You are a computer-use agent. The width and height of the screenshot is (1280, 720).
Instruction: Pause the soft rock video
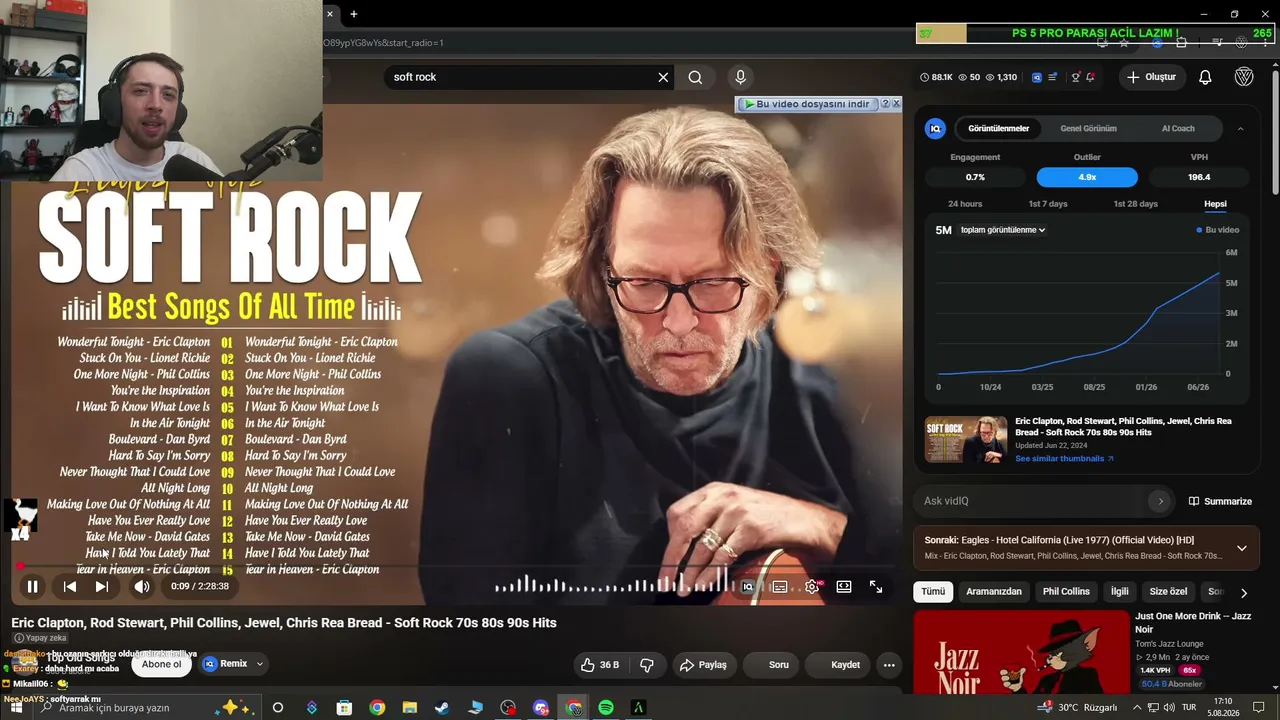(32, 587)
